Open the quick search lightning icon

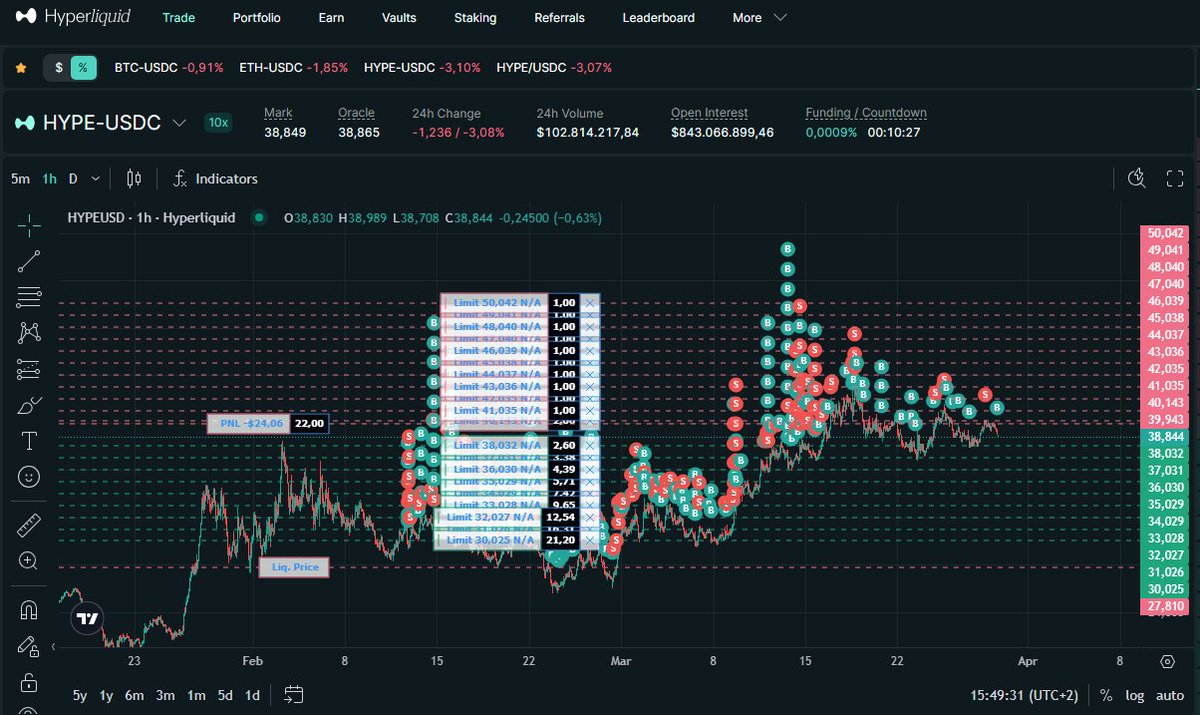coord(1136,179)
